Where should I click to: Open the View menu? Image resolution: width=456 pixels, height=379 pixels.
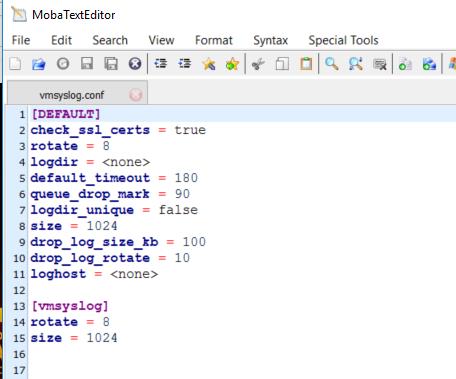pyautogui.click(x=161, y=40)
